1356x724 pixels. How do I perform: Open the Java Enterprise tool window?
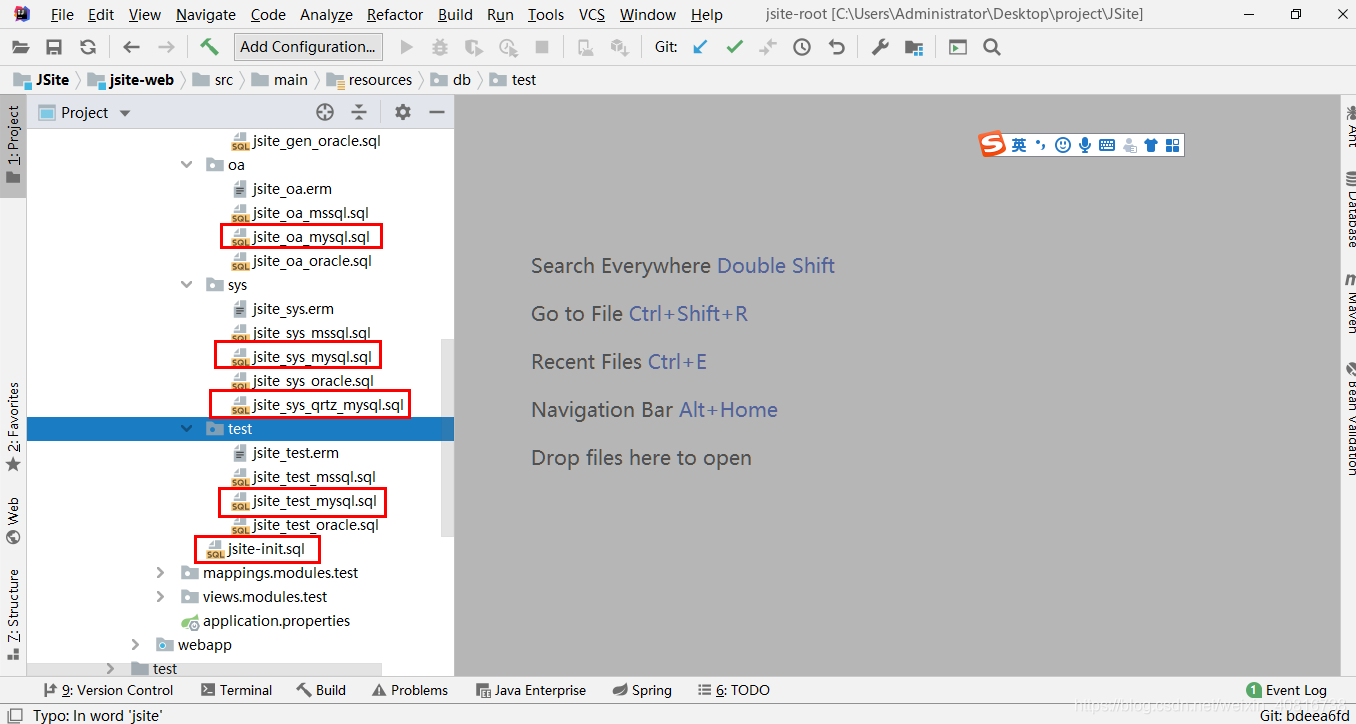(532, 690)
